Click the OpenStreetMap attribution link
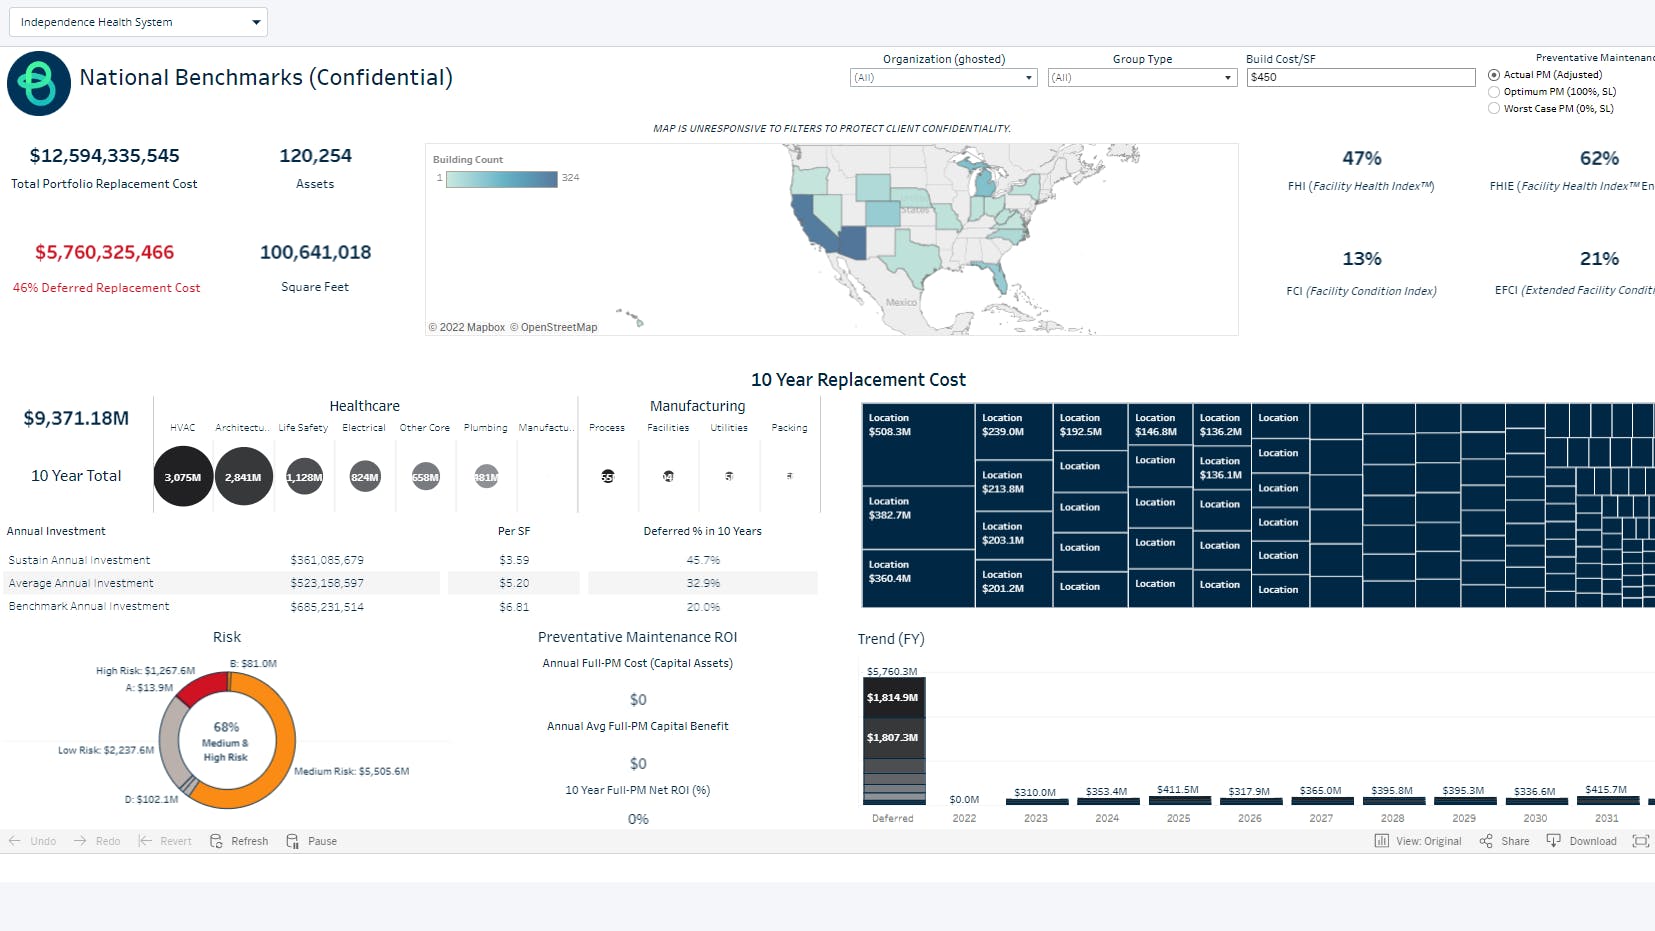Image resolution: width=1655 pixels, height=931 pixels. [x=556, y=327]
